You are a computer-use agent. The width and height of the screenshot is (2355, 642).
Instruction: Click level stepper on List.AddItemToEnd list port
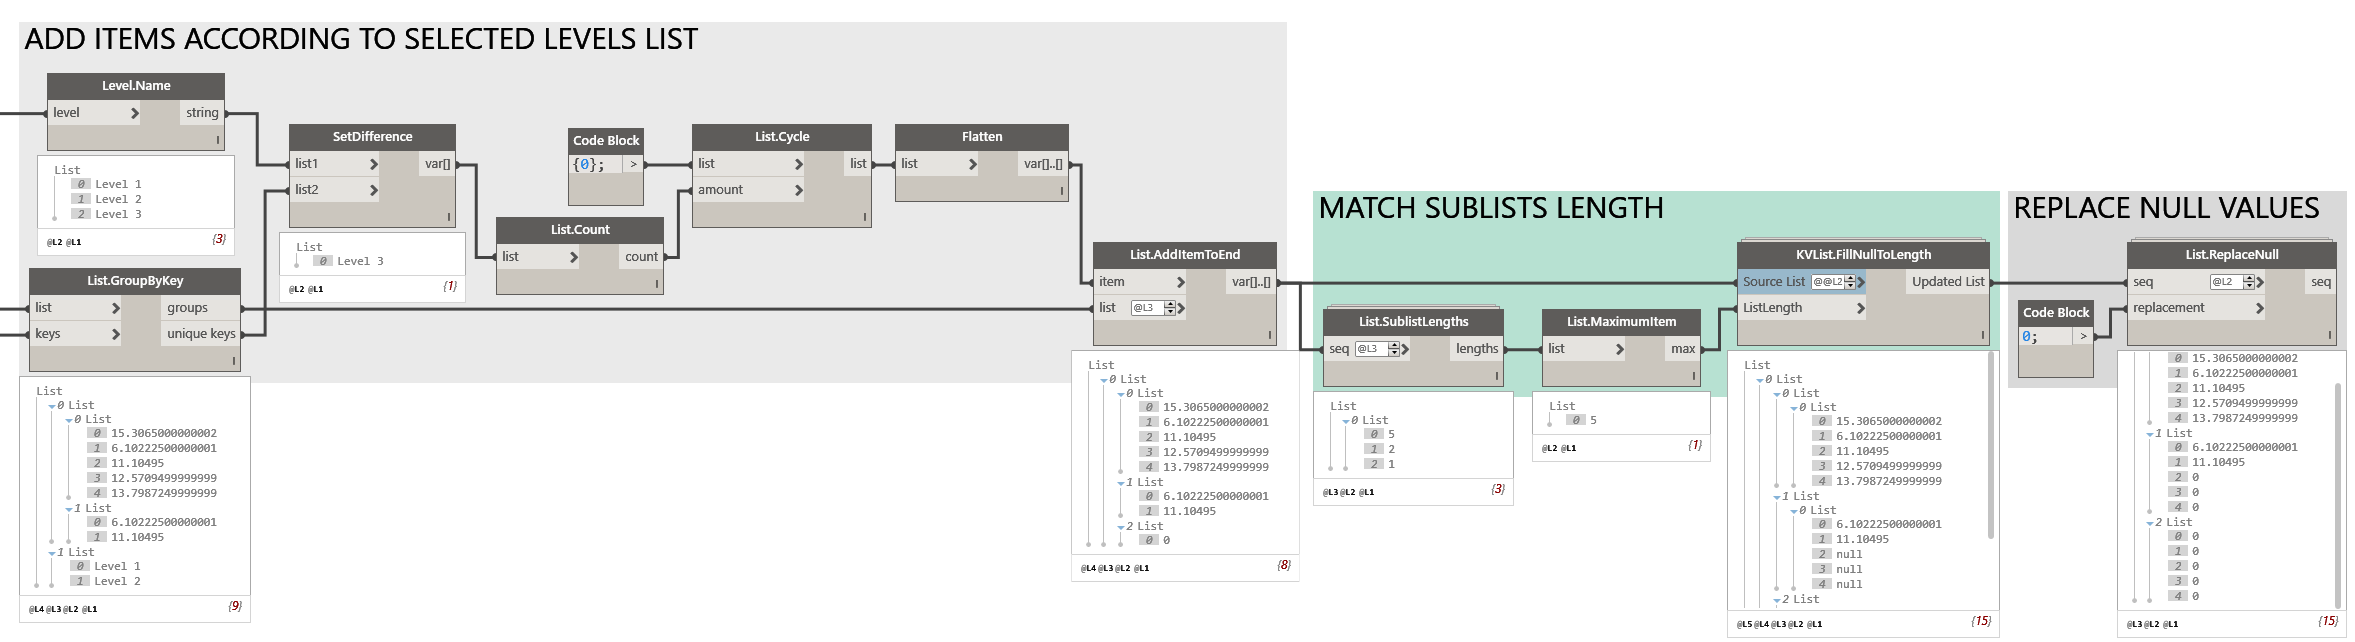[1170, 308]
